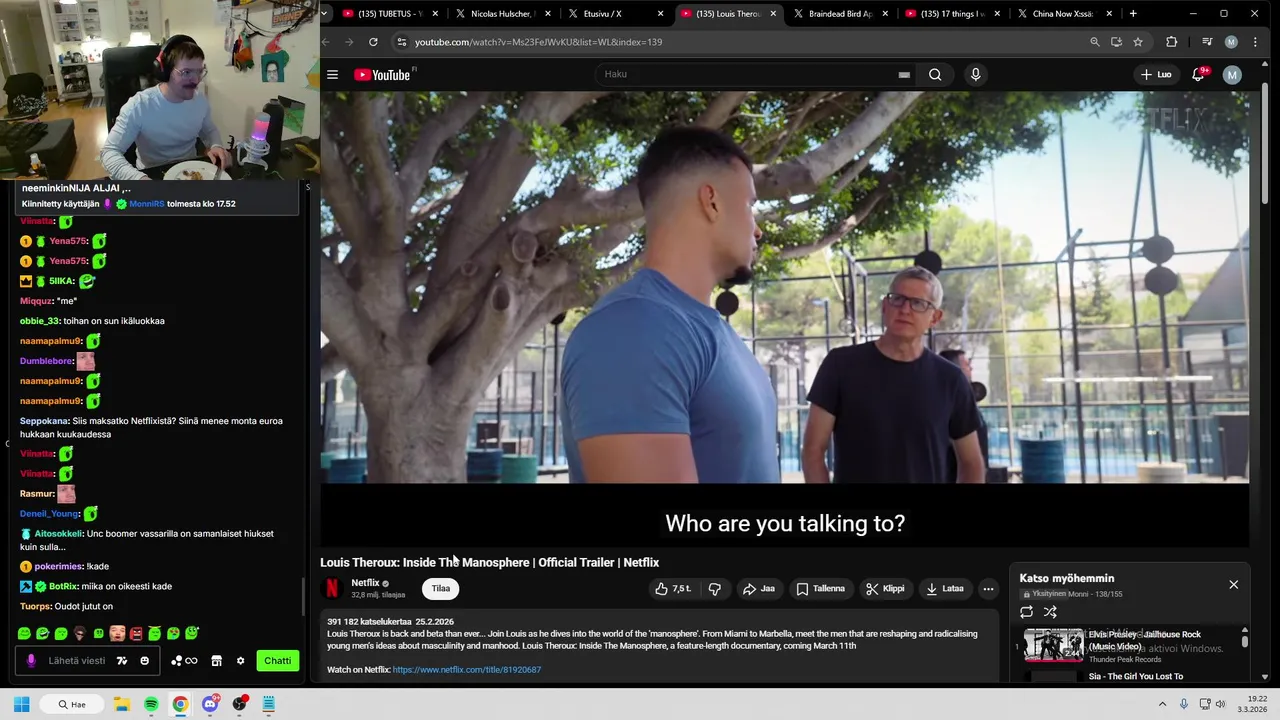Open chat settings gear
Screen dimensions: 1280x720
pyautogui.click(x=240, y=661)
